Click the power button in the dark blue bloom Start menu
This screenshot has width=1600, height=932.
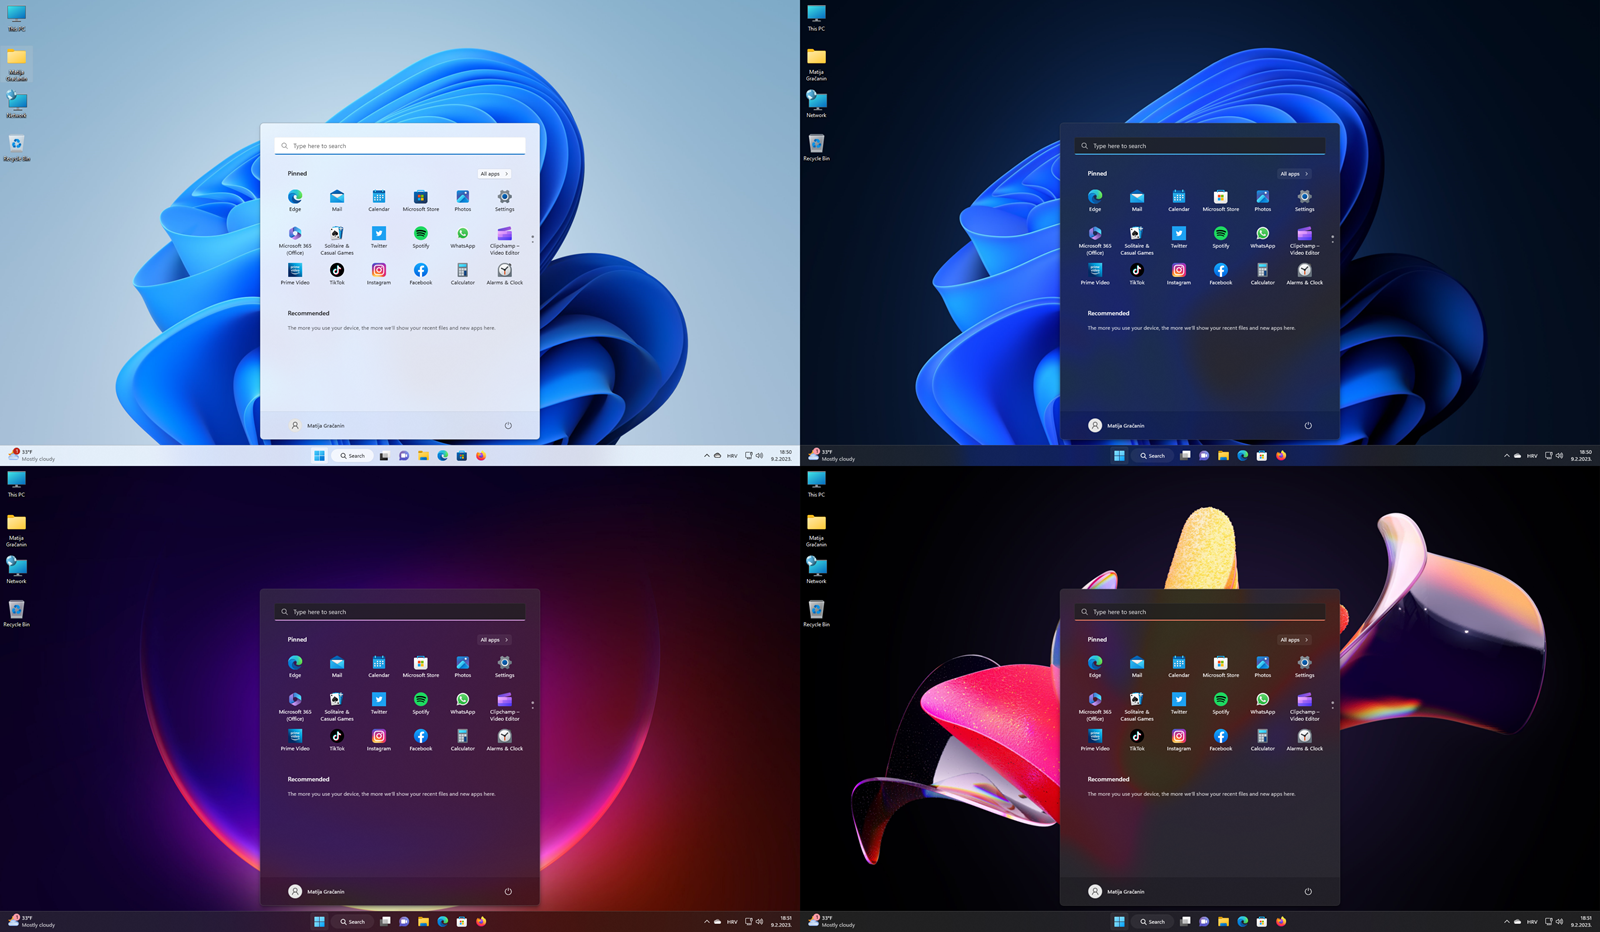(1308, 425)
